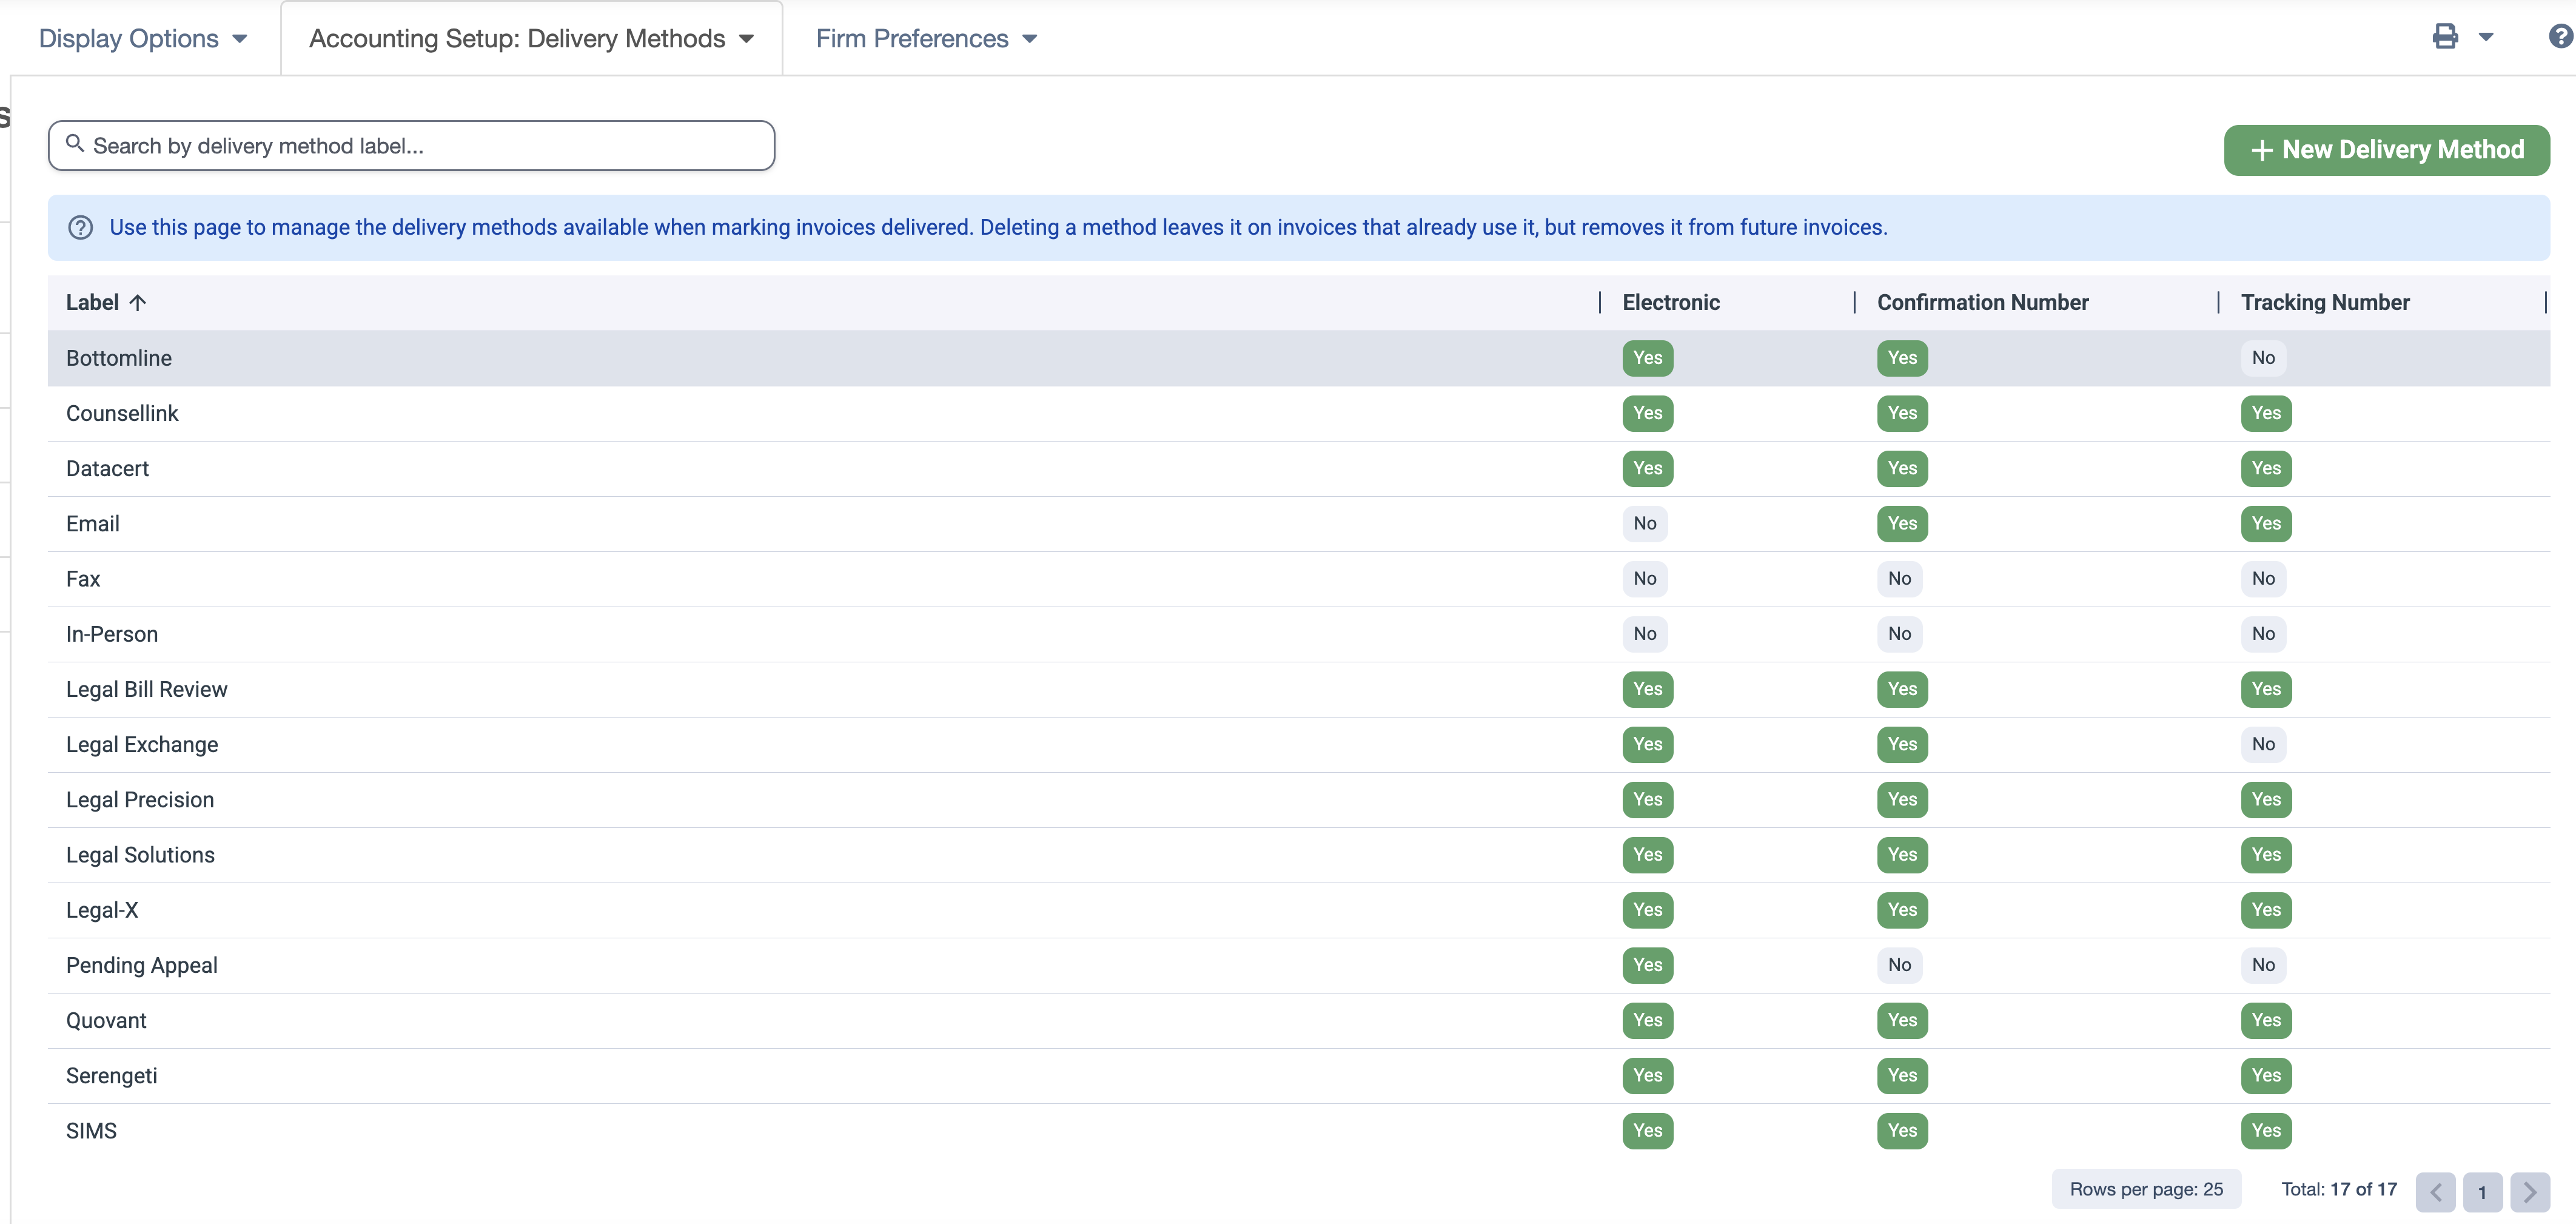2576x1224 pixels.
Task: Select the Pending Appeal row label
Action: [x=142, y=965]
